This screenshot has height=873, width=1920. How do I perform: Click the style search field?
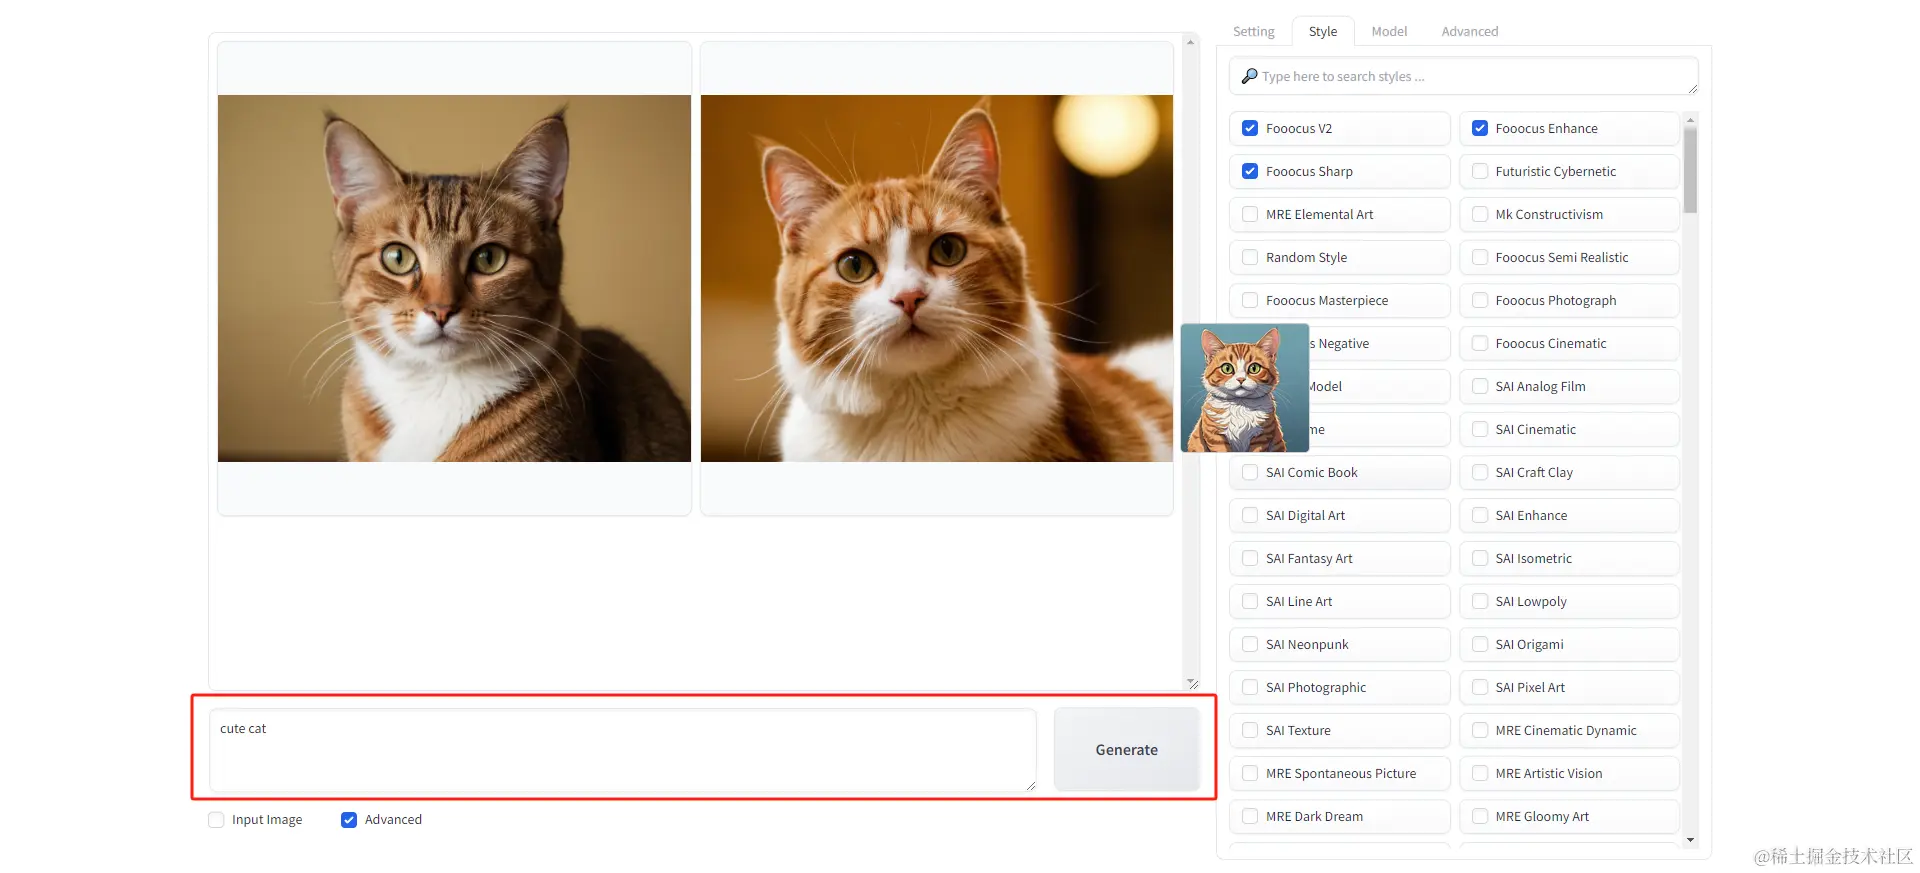[x=1463, y=76]
